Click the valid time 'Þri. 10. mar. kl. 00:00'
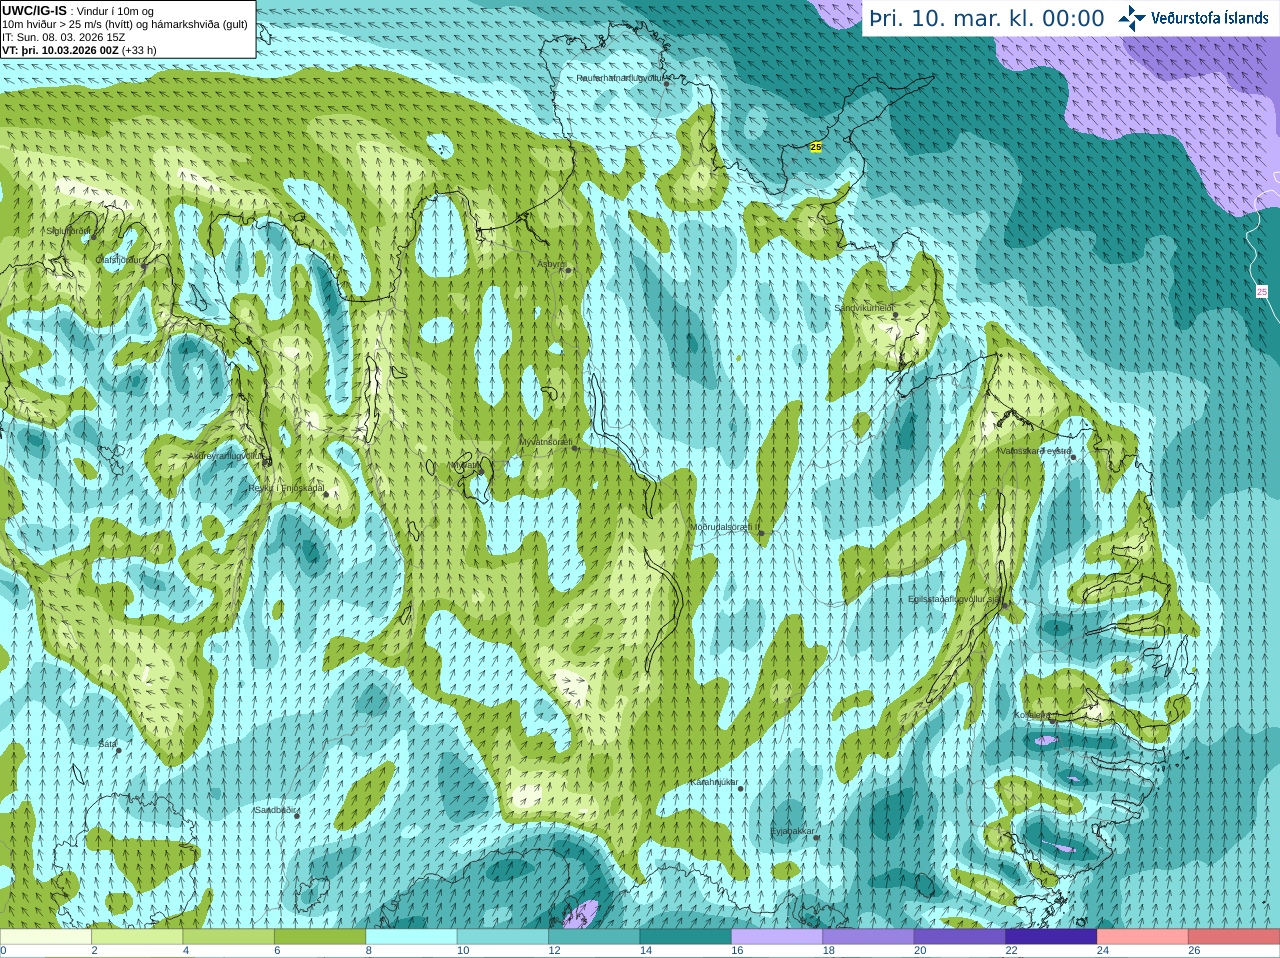The width and height of the screenshot is (1280, 958). coord(987,19)
